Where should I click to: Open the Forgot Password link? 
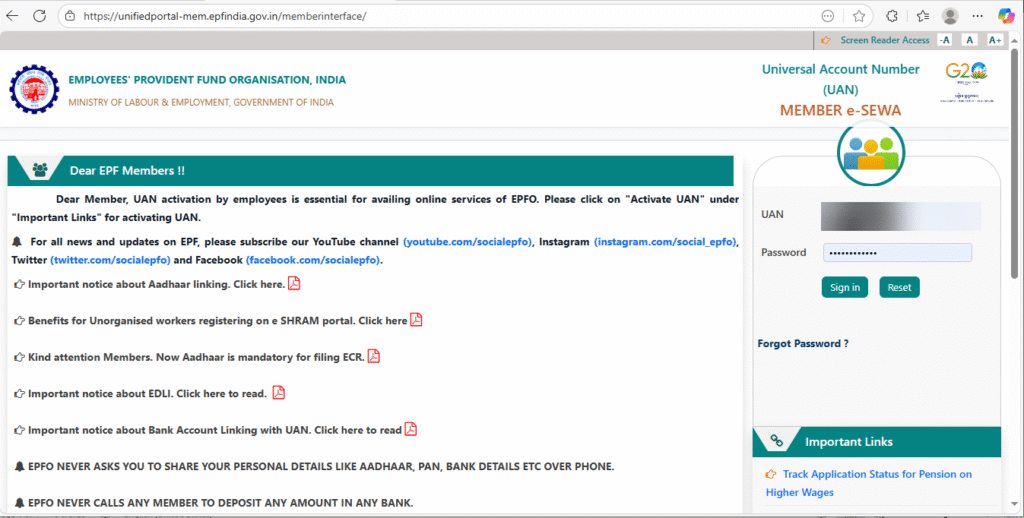click(803, 344)
